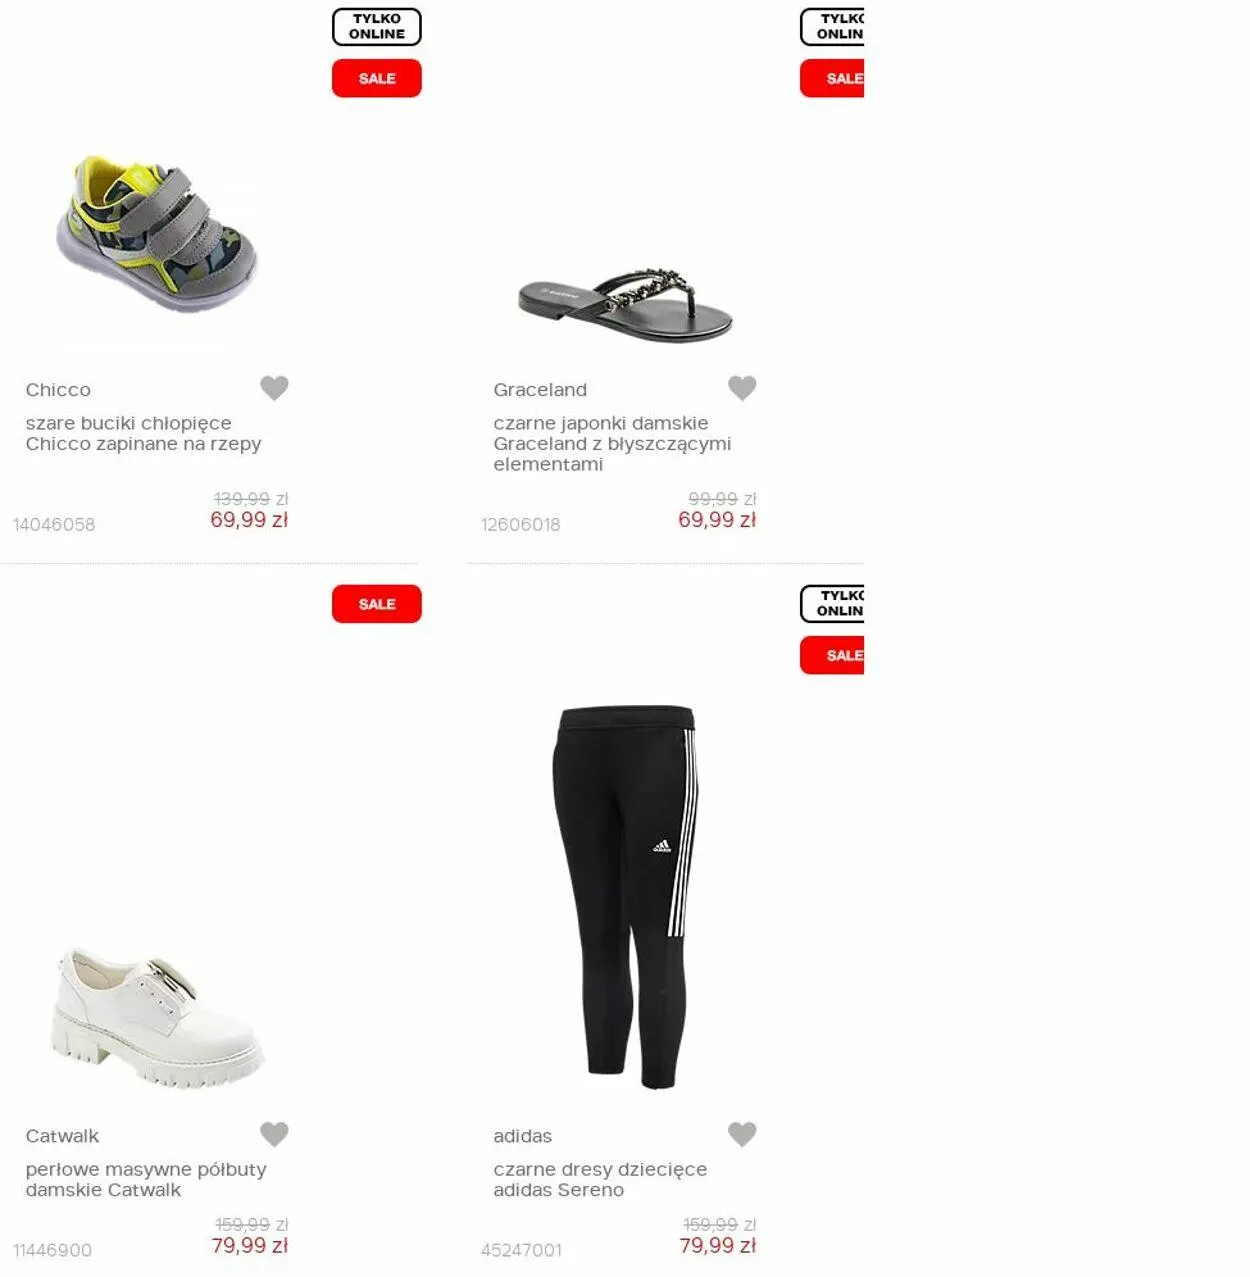Open the black Graceland flip-flop image
Viewport: 1250px width, 1277px height.
point(626,305)
